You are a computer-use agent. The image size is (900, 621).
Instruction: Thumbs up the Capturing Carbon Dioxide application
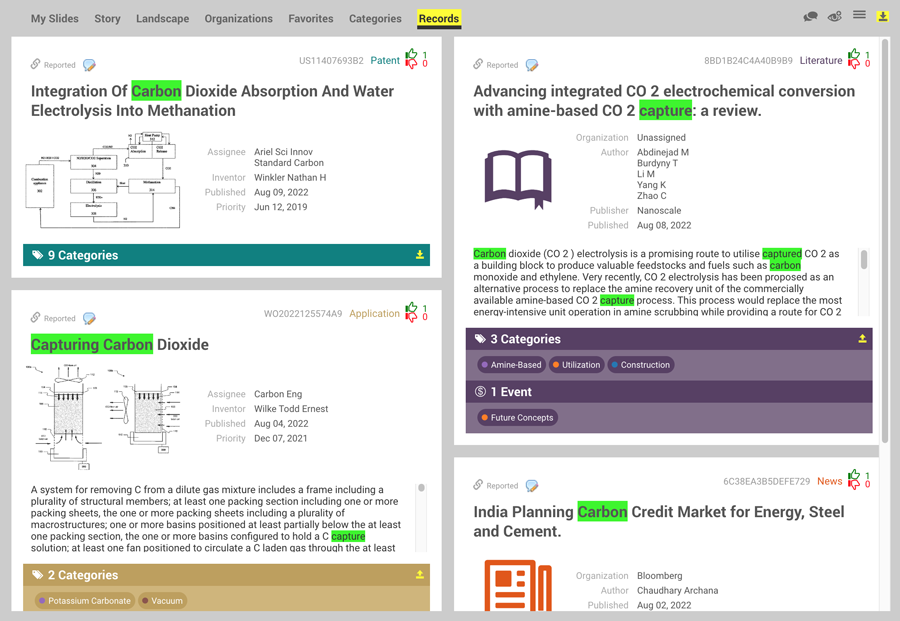click(412, 308)
